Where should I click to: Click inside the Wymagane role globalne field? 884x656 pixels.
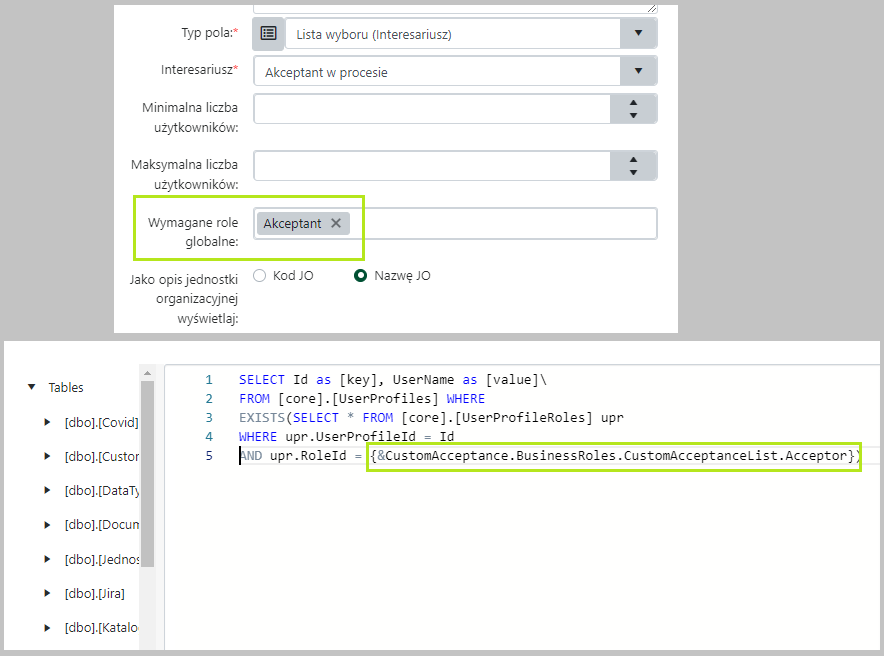500,224
